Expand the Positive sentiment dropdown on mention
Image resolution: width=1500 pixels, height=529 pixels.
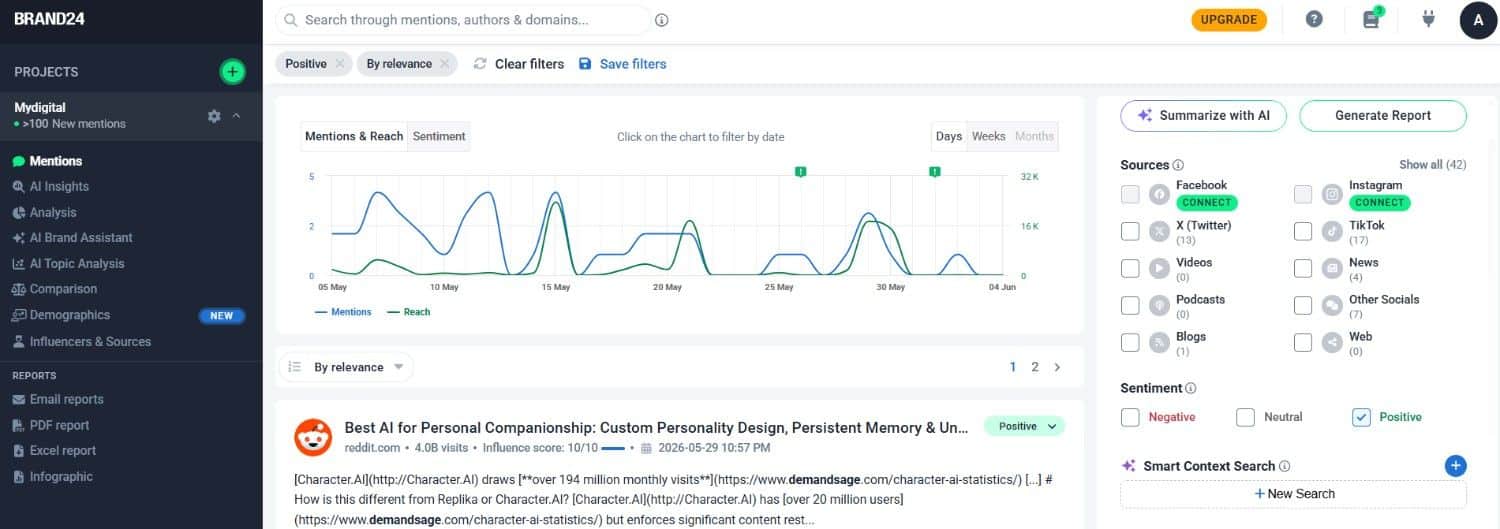pos(1025,426)
